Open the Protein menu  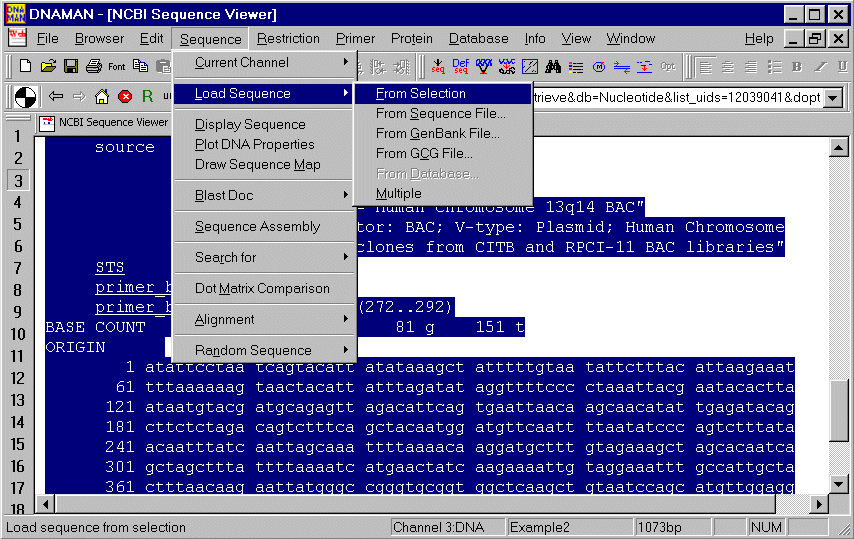pyautogui.click(x=412, y=39)
